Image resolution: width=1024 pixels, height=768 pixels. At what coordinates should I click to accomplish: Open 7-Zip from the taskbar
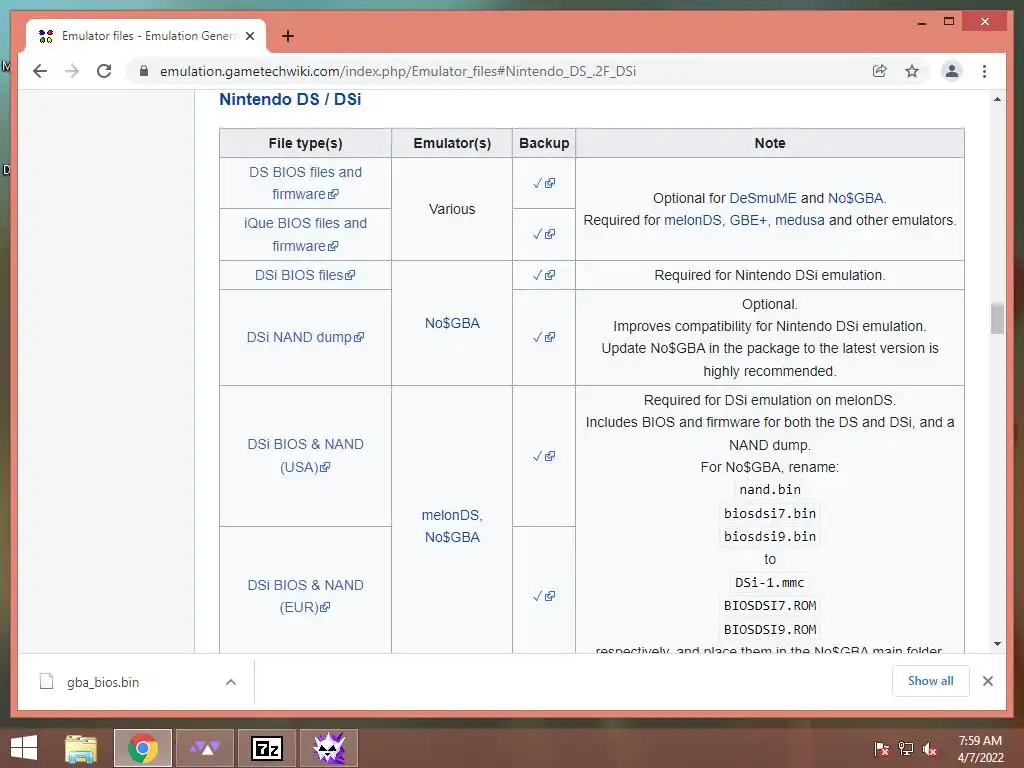pyautogui.click(x=267, y=748)
